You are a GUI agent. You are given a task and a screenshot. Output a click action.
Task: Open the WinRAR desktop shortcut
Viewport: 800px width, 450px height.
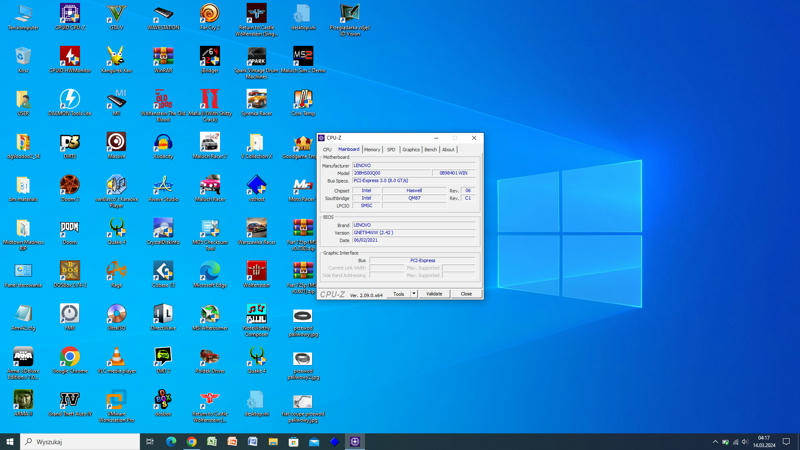163,60
